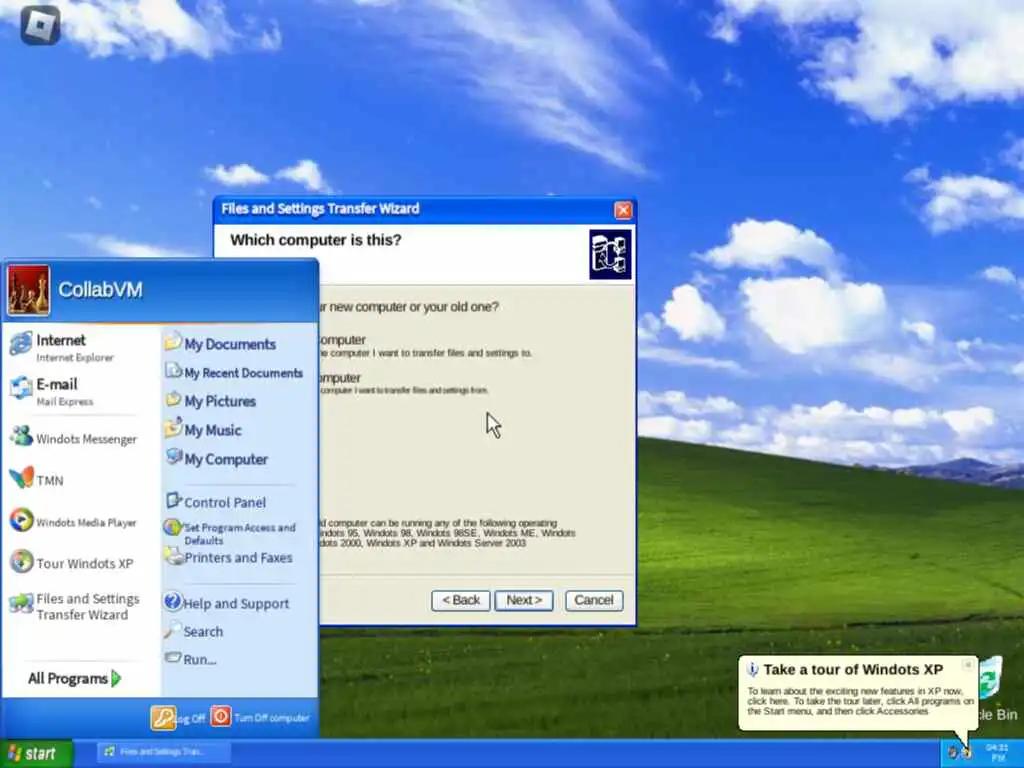Expand All Programs arrow
Image resolution: width=1024 pixels, height=768 pixels.
click(116, 679)
